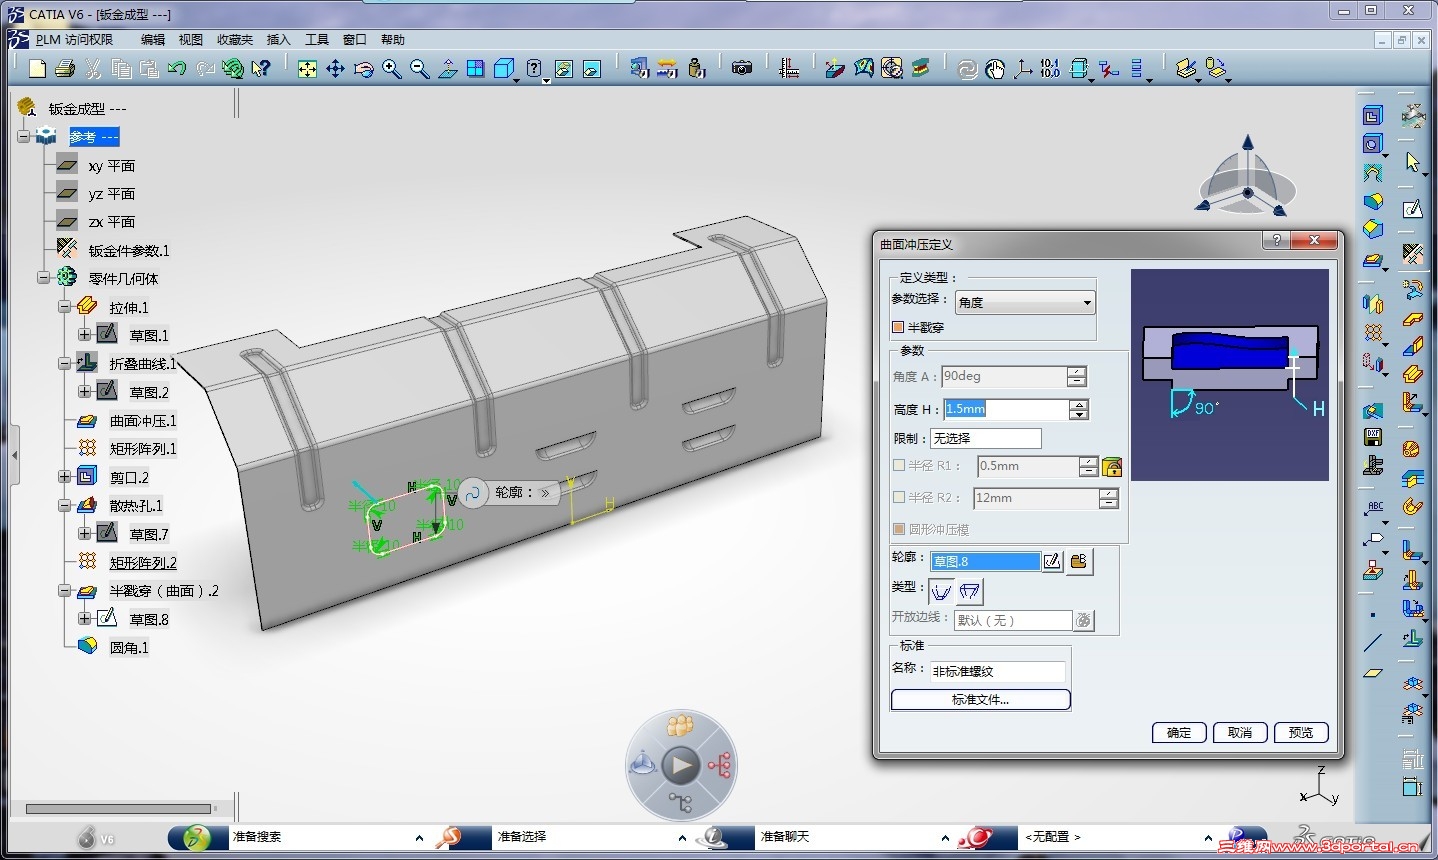1438x860 pixels.
Task: Click the isometric view cube icon
Action: 505,68
